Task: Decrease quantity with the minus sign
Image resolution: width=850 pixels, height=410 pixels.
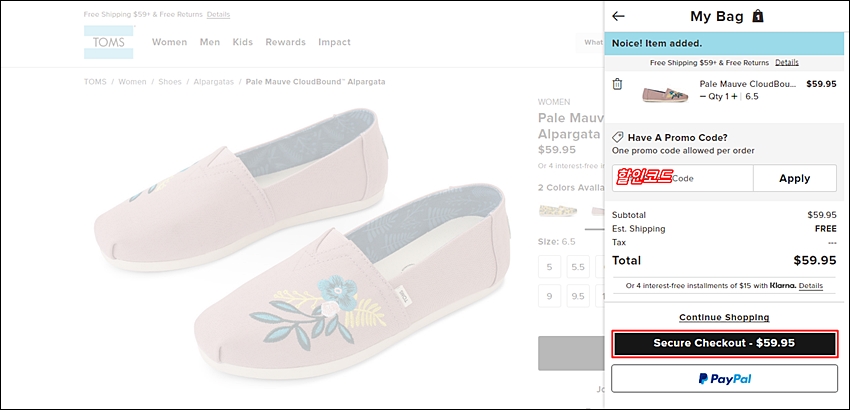Action: (x=703, y=97)
